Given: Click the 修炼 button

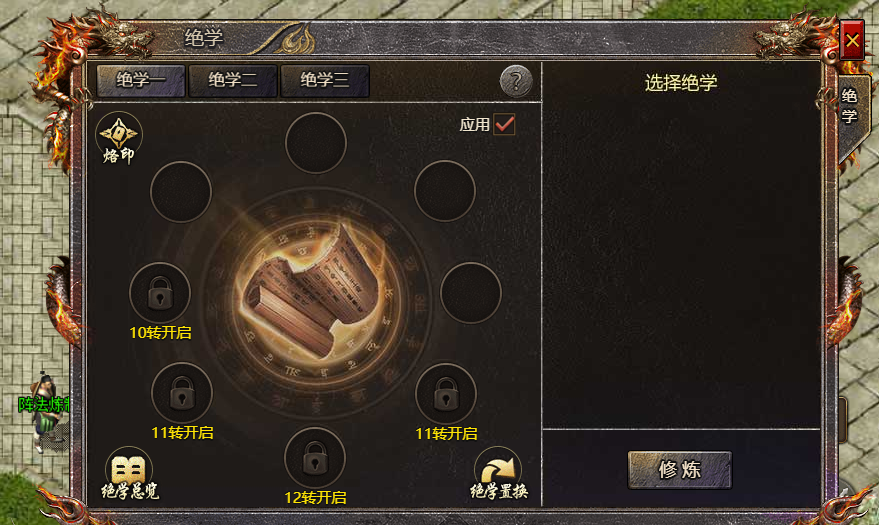Looking at the screenshot, I should [679, 470].
